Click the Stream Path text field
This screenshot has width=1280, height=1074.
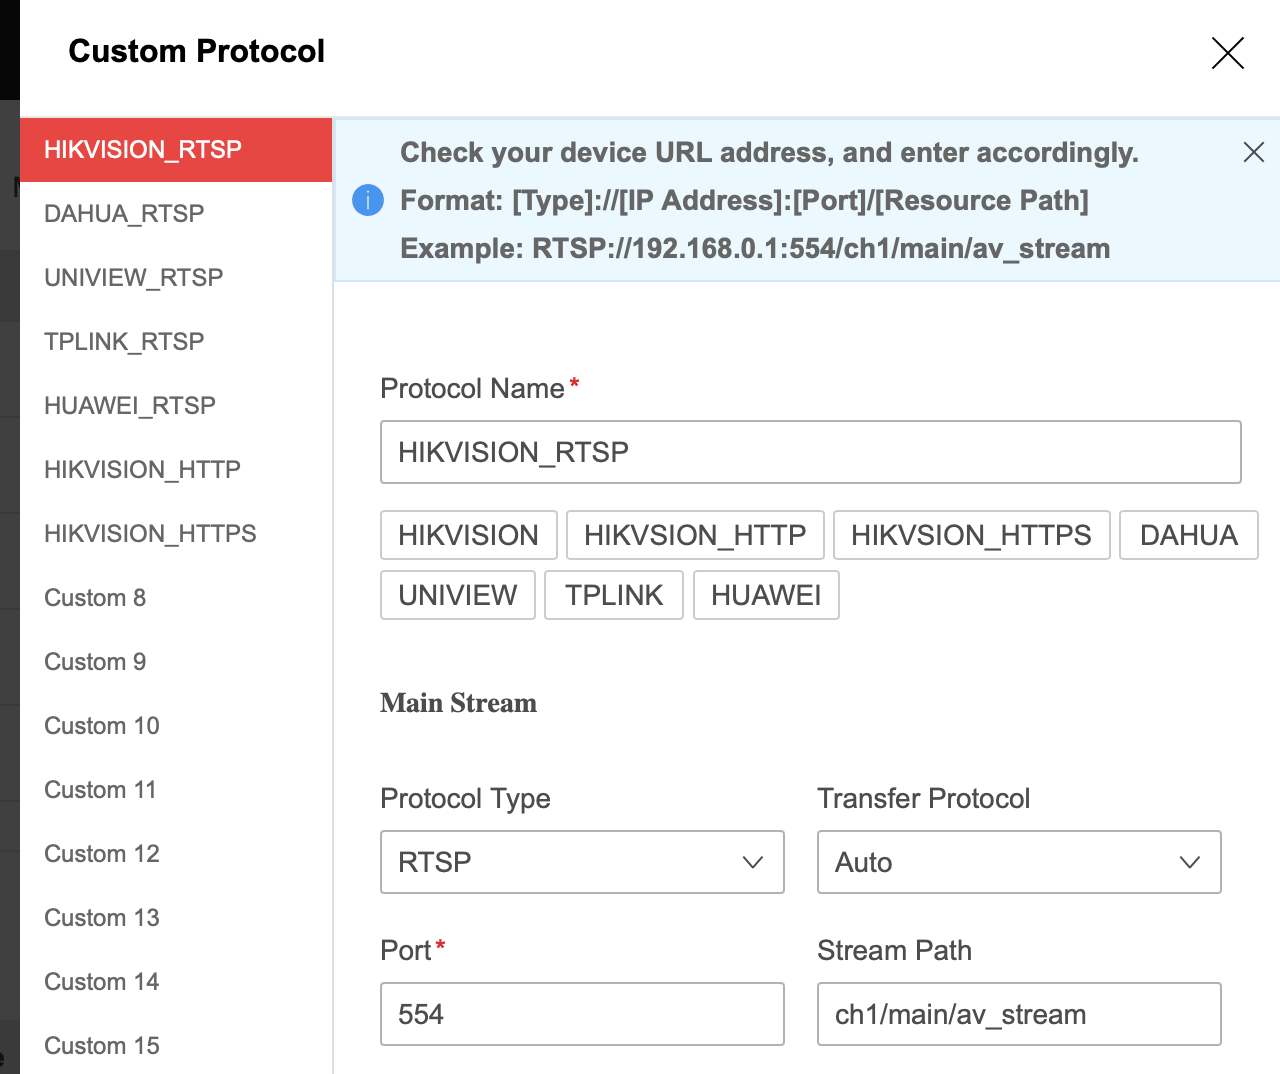point(1018,1014)
